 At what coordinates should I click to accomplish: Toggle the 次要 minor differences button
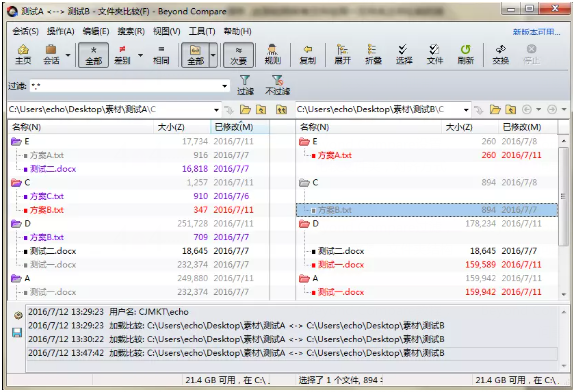tap(238, 55)
